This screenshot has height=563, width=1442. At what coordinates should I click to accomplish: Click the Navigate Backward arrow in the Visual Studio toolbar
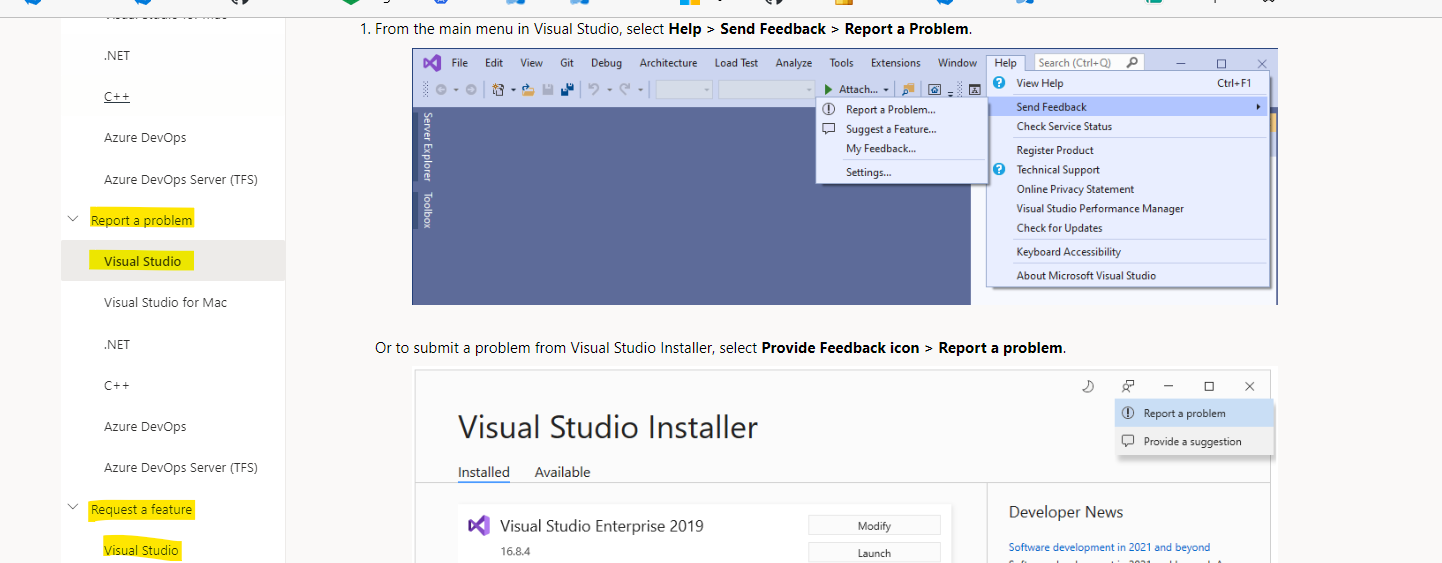pos(441,89)
